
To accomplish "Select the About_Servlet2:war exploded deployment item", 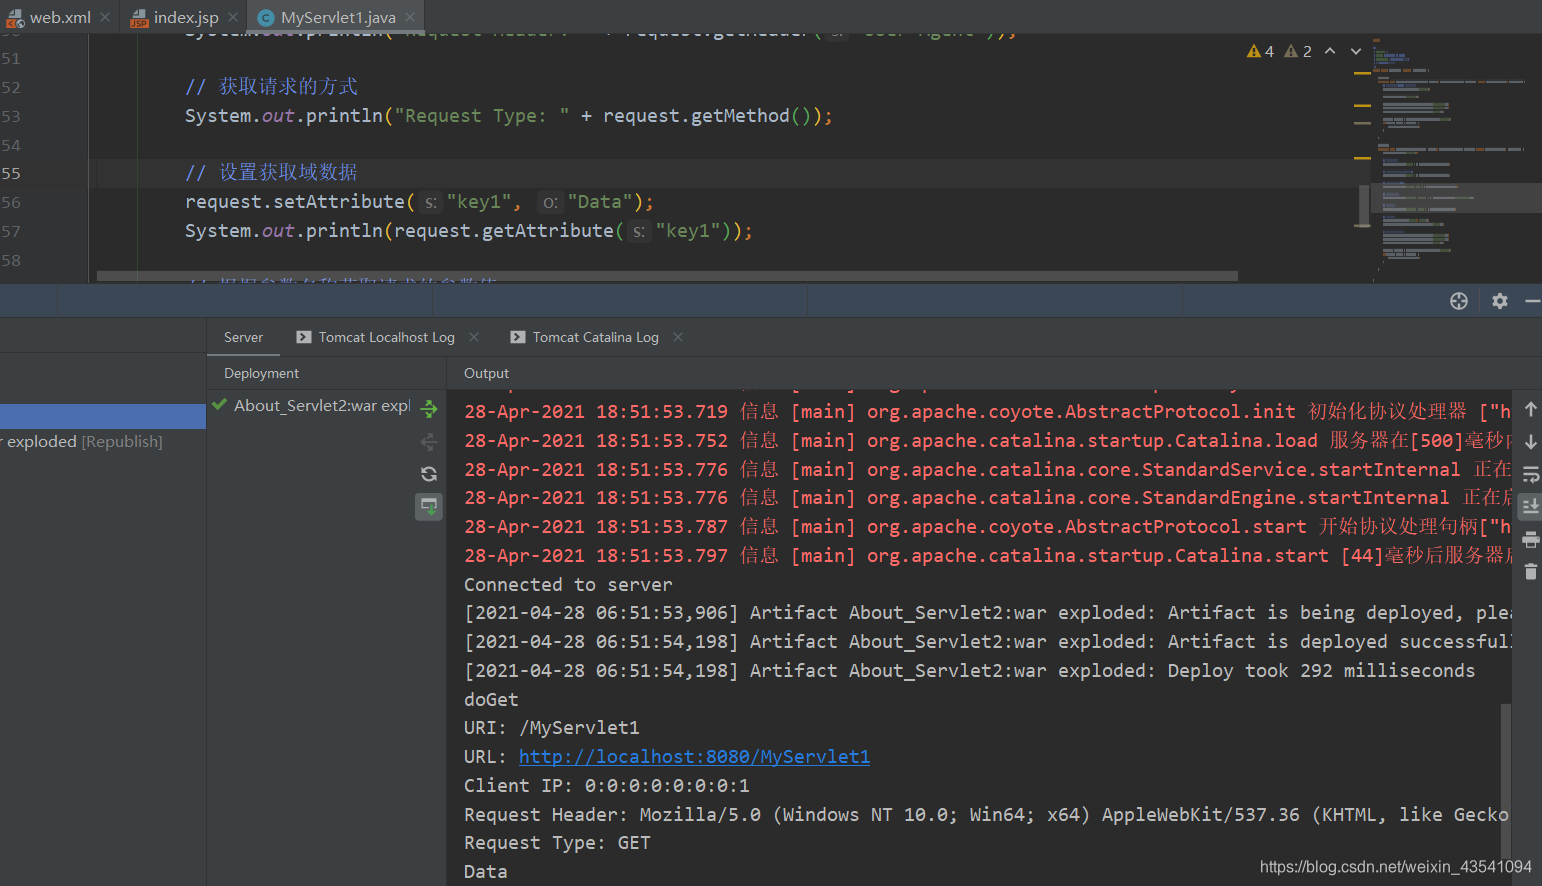I will (322, 405).
